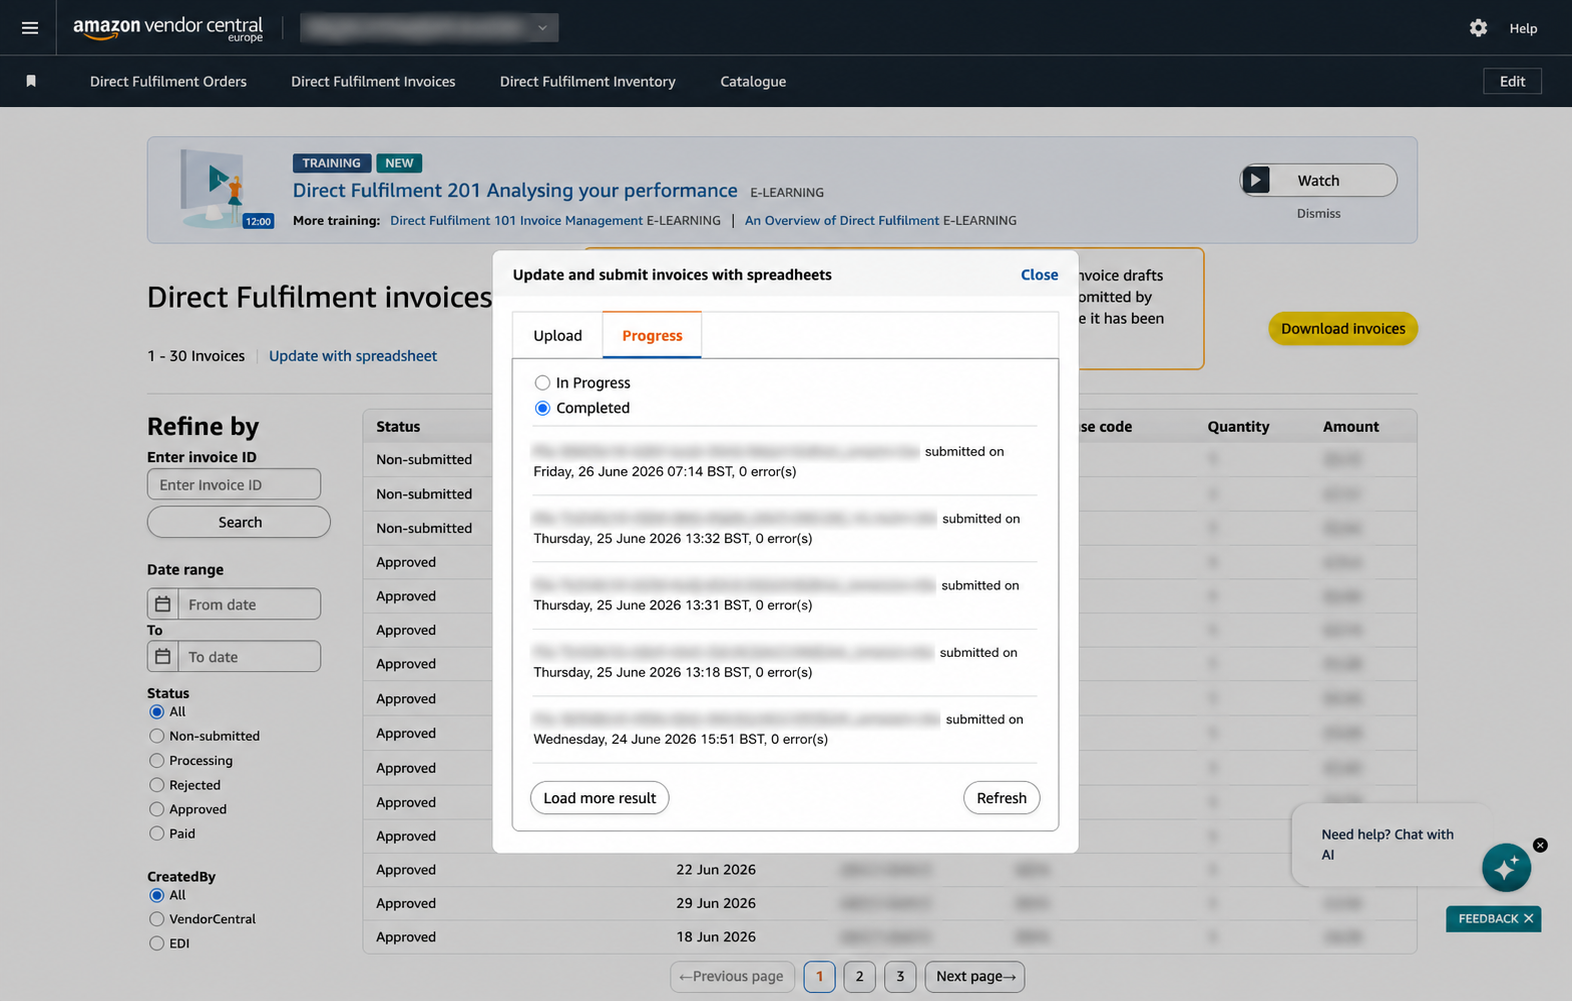Viewport: 1572px width, 1001px height.
Task: Click 'Wednesday, 24 June 2026 15:51 BST' submission entry
Action: pyautogui.click(x=784, y=730)
